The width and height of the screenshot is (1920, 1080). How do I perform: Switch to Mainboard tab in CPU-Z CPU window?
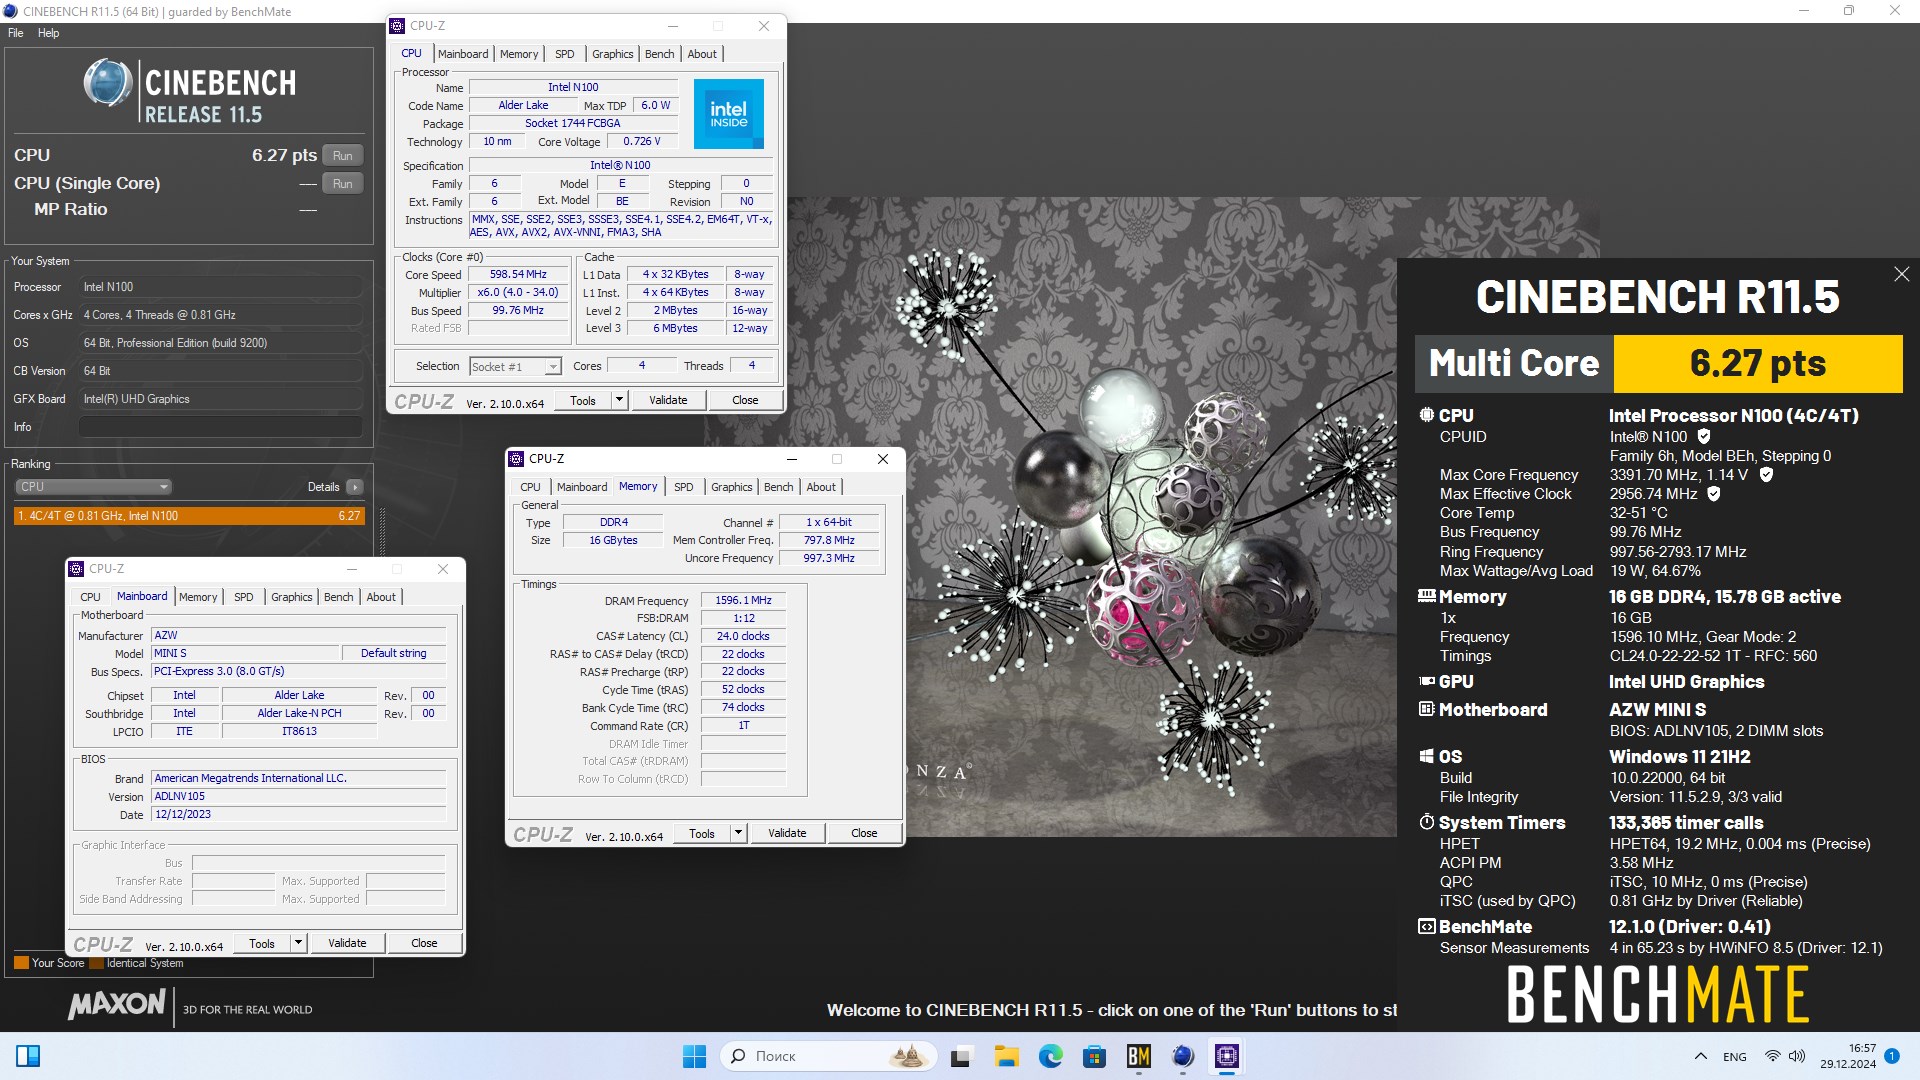pos(463,54)
